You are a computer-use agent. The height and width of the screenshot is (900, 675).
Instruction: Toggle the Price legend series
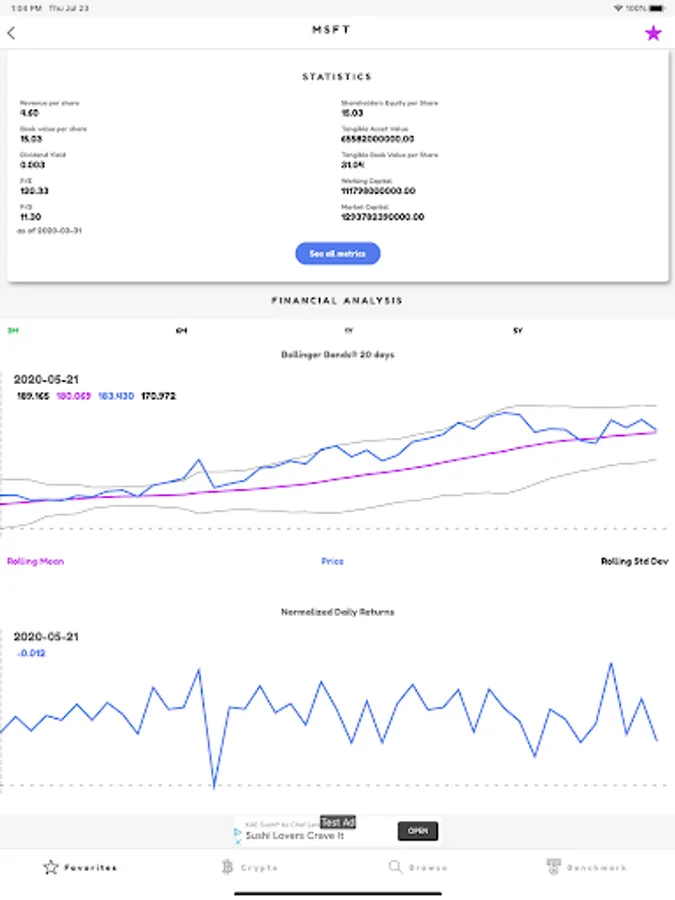[332, 562]
